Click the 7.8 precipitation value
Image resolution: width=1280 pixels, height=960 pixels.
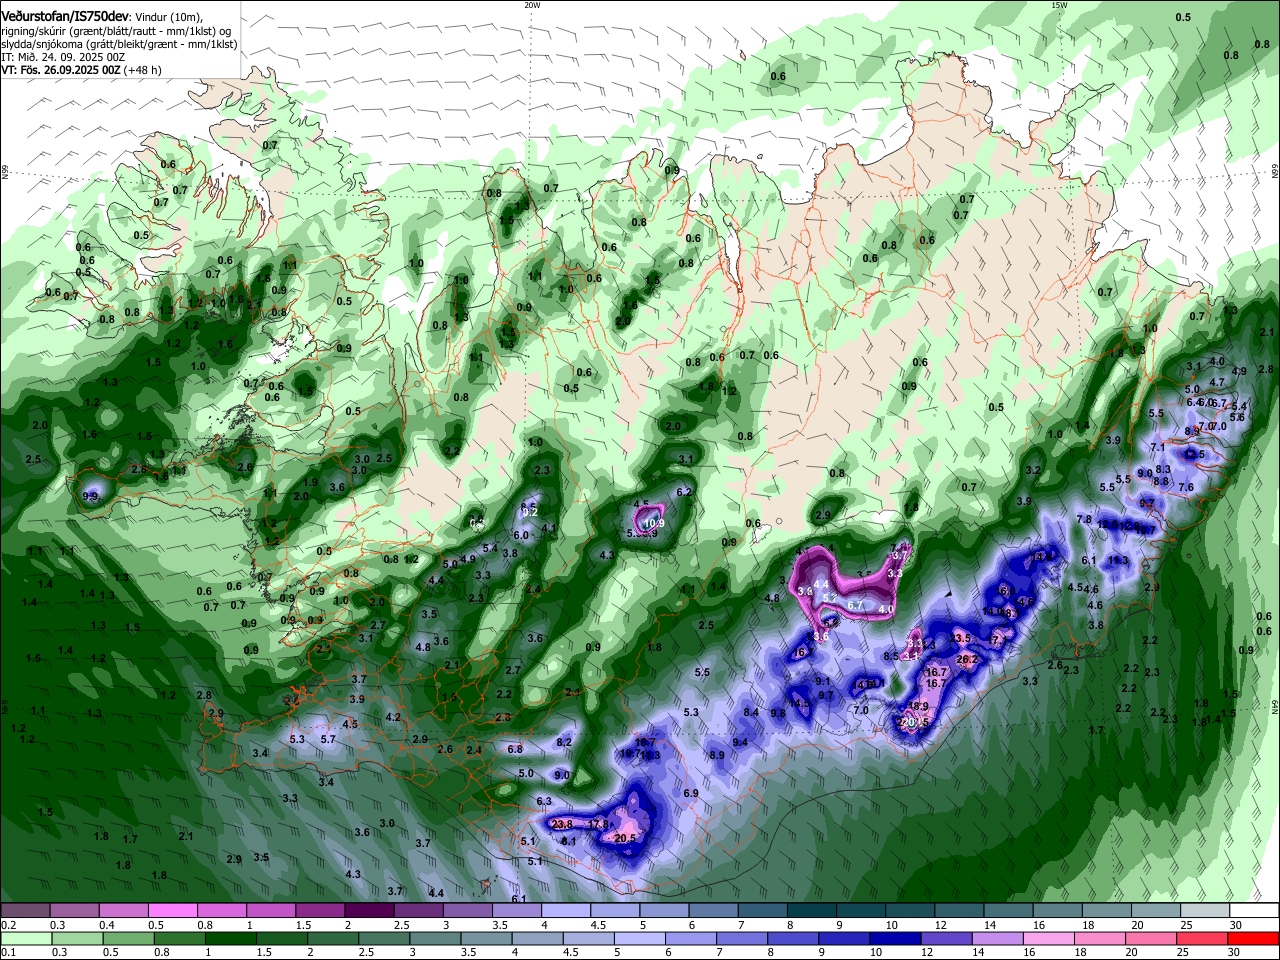tap(1084, 519)
